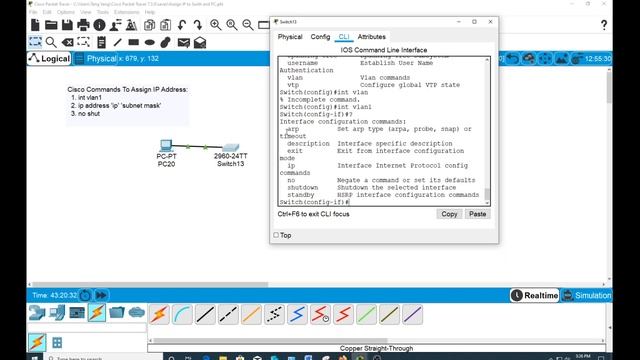The width and height of the screenshot is (640, 360).
Task: Choose Automatic connection type lightning cable
Action: click(x=159, y=314)
